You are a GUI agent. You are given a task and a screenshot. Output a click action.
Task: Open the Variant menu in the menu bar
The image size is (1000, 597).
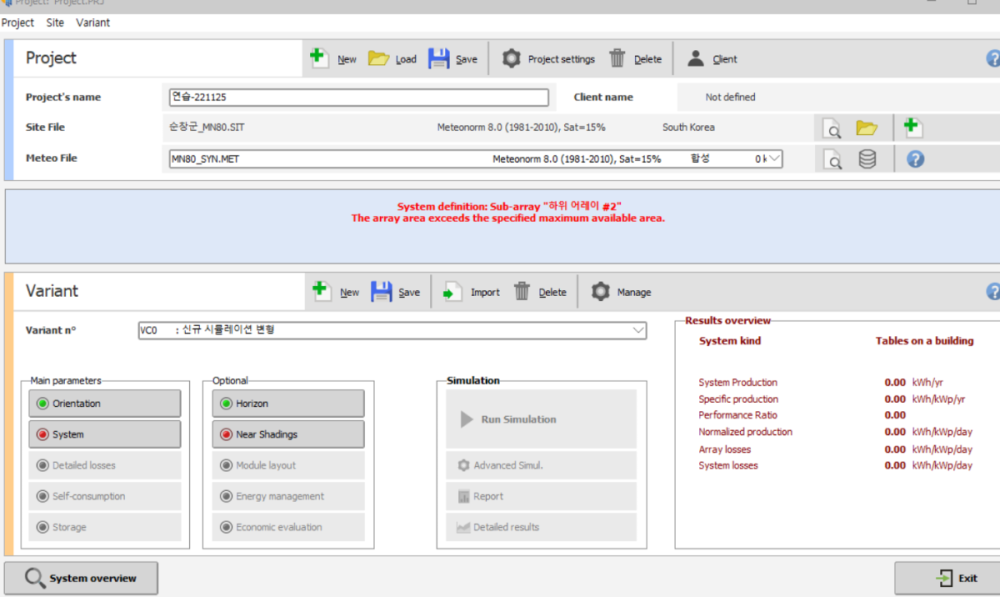93,22
